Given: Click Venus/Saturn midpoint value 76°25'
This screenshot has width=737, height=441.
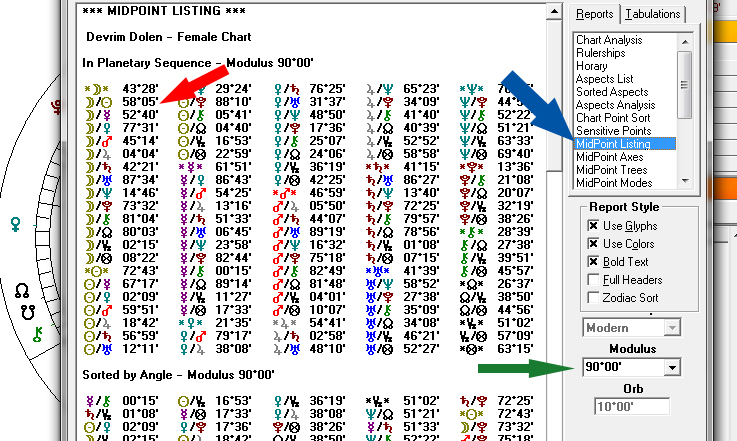Looking at the screenshot, I should click(328, 88).
